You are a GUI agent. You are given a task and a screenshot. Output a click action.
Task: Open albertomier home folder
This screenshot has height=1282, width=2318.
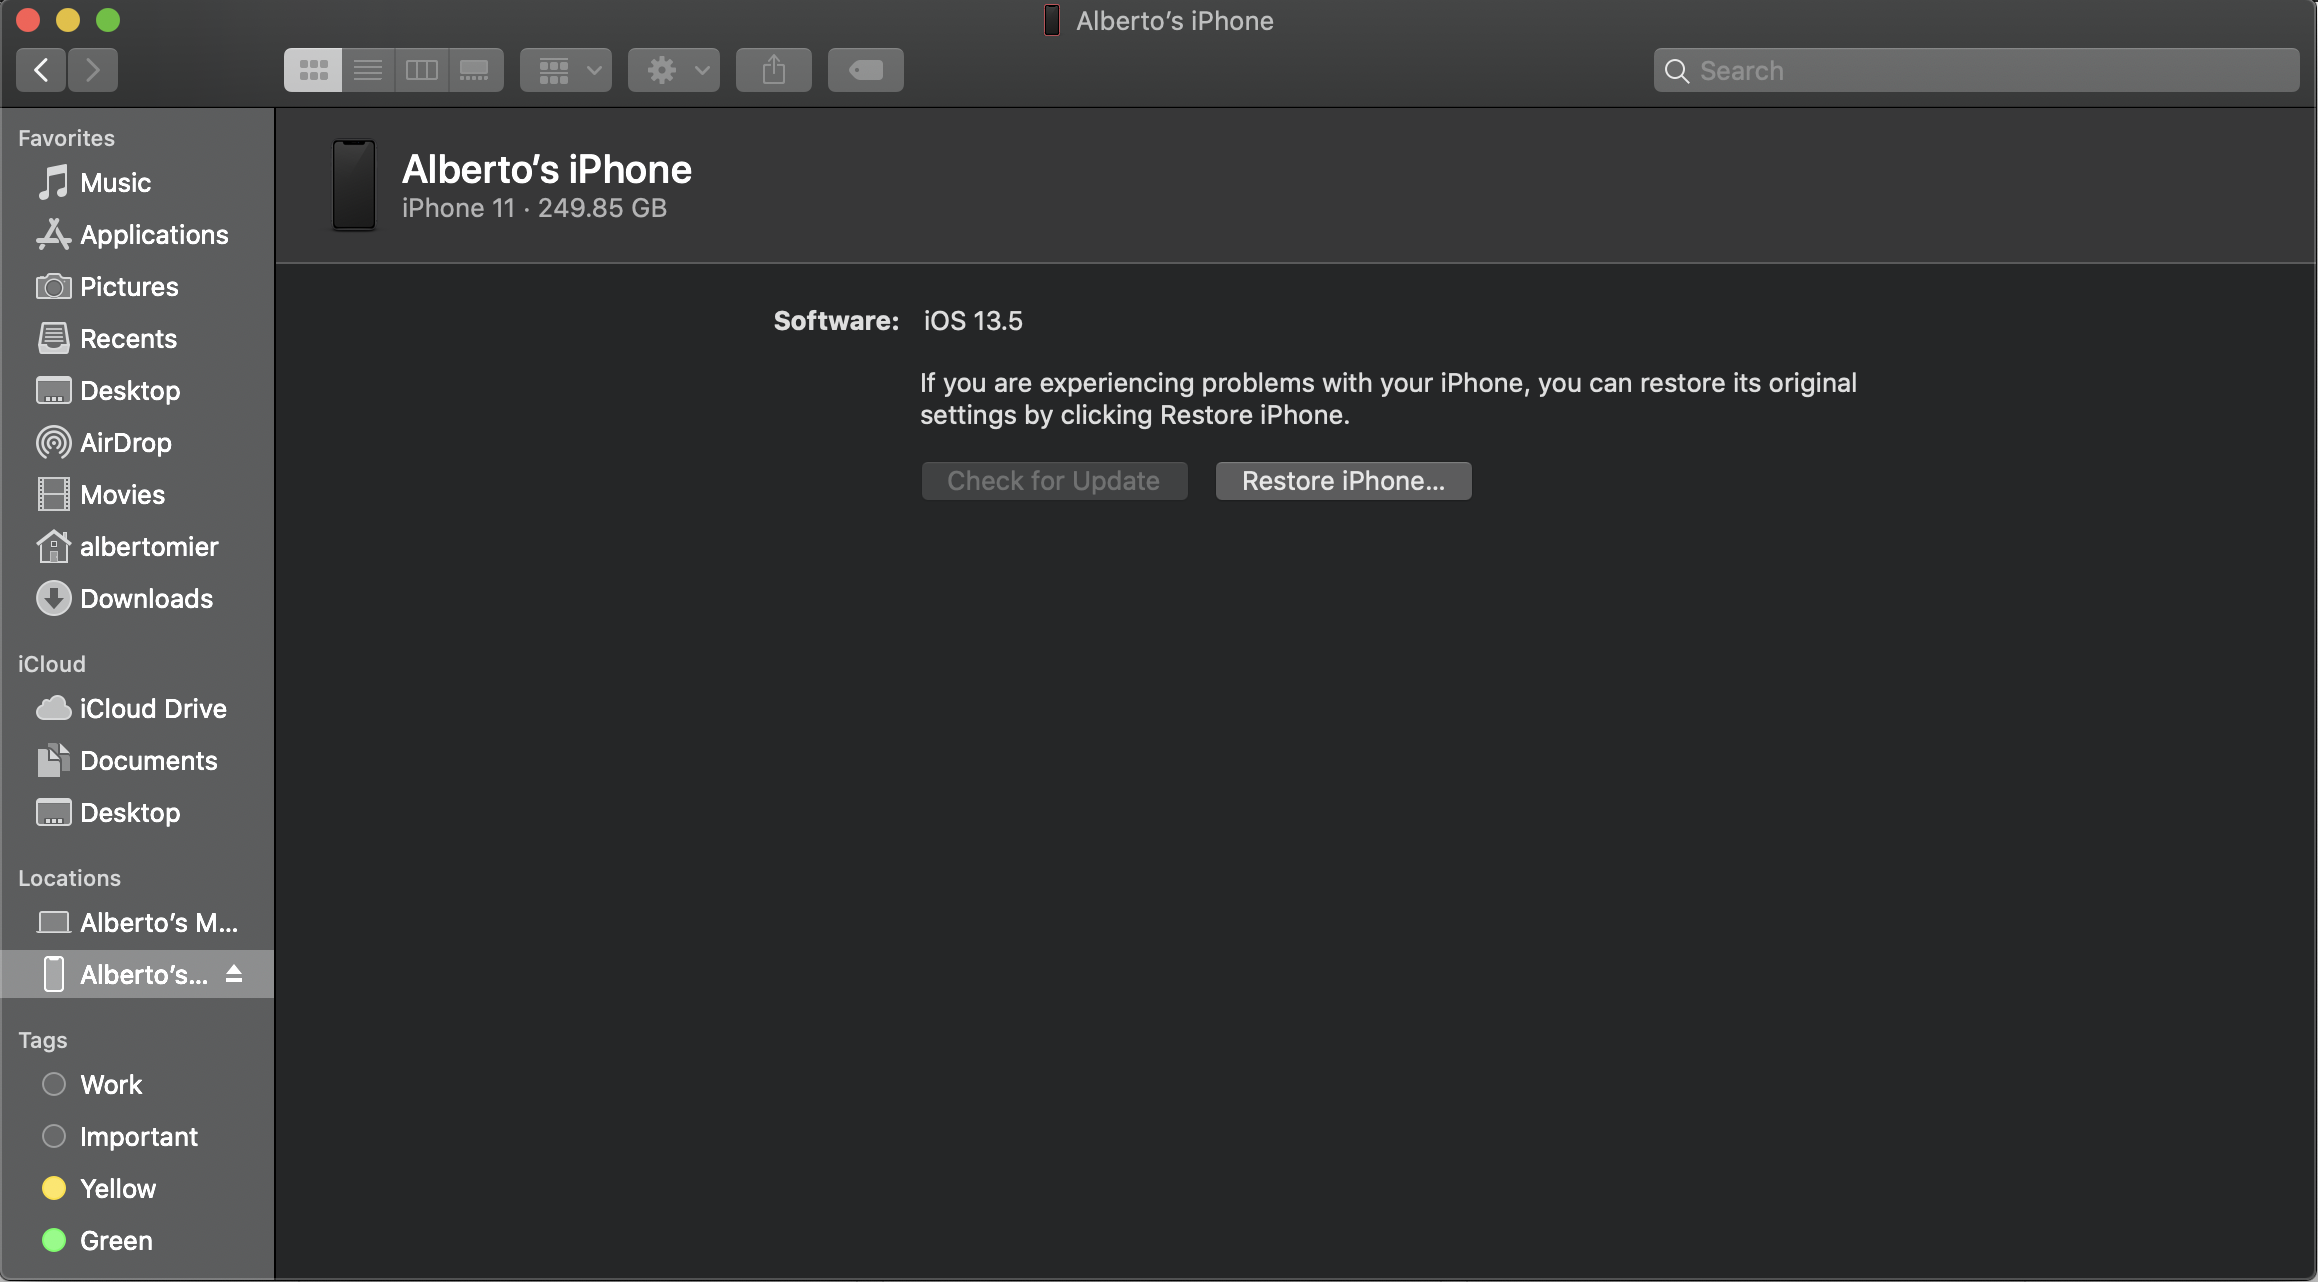(137, 547)
